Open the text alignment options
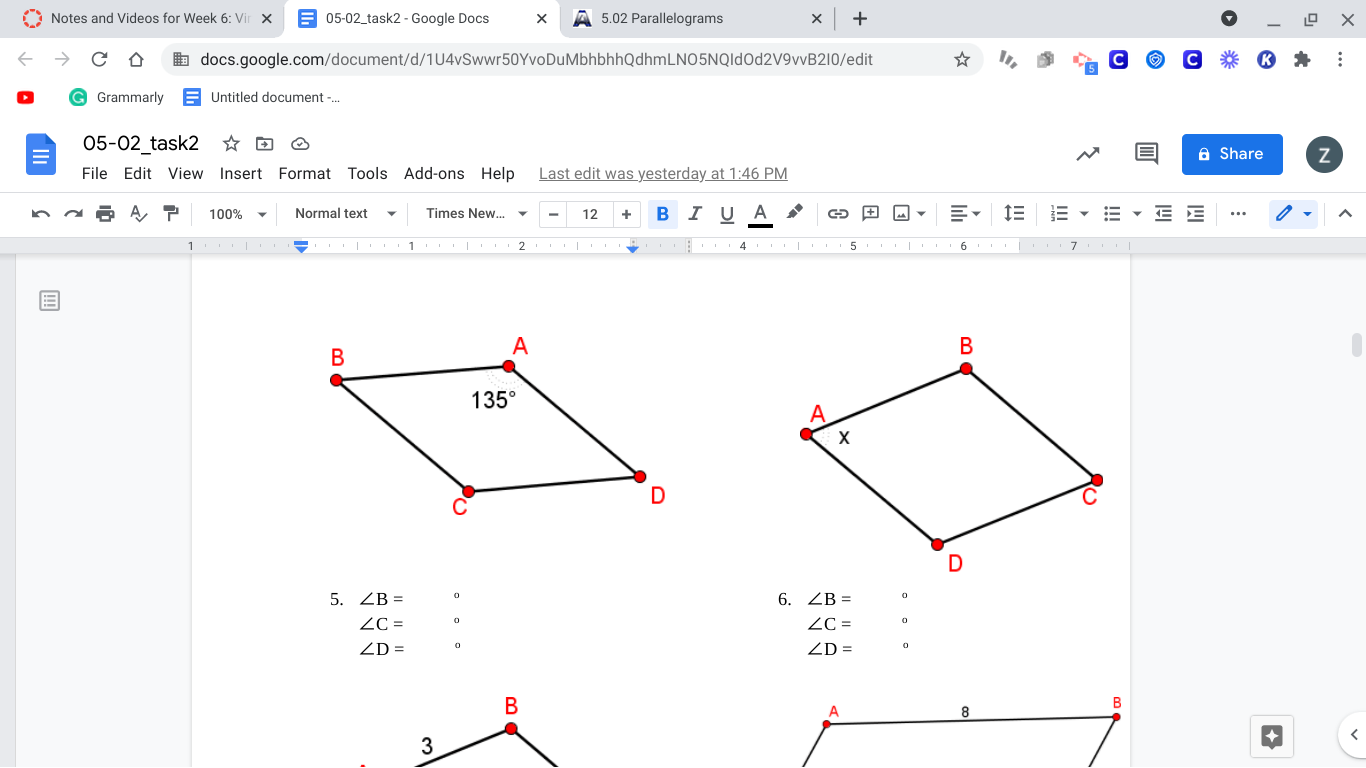Viewport: 1366px width, 768px height. (x=965, y=214)
